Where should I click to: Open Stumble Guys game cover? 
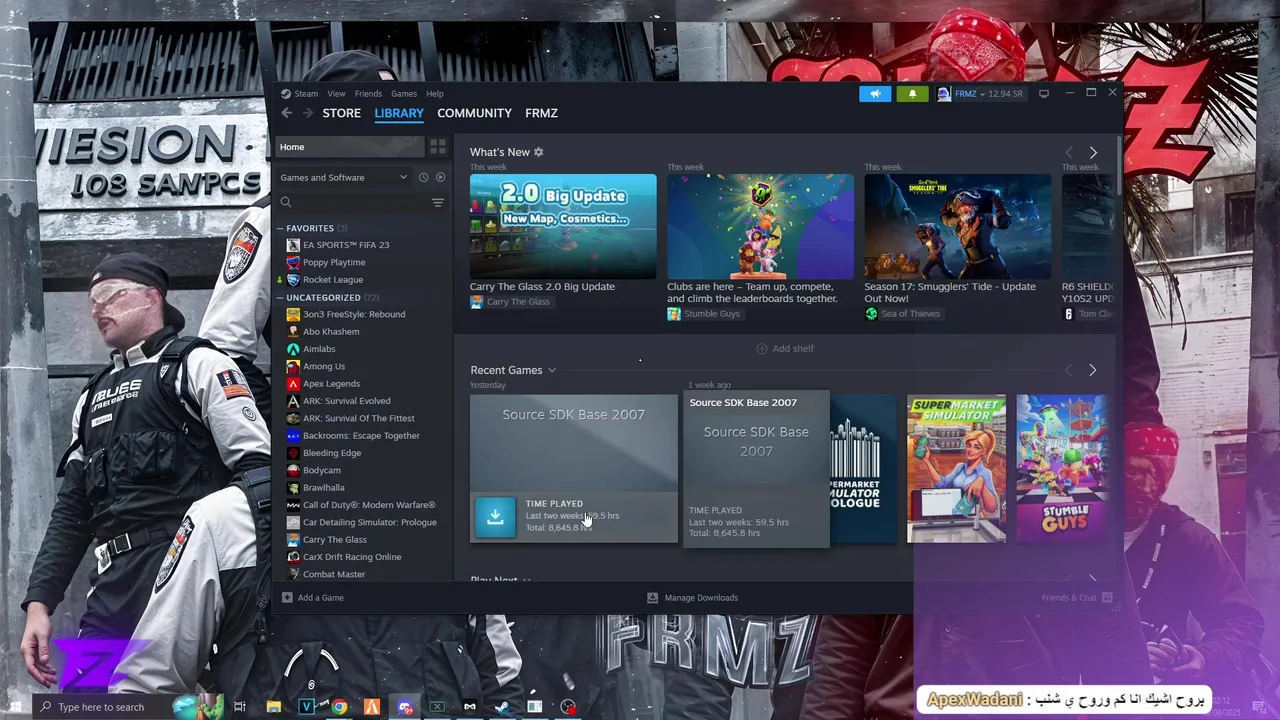point(1062,469)
